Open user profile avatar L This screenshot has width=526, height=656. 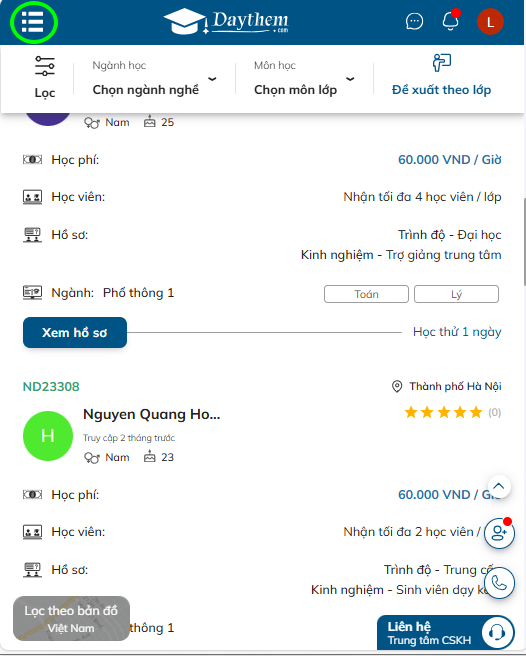click(x=490, y=21)
